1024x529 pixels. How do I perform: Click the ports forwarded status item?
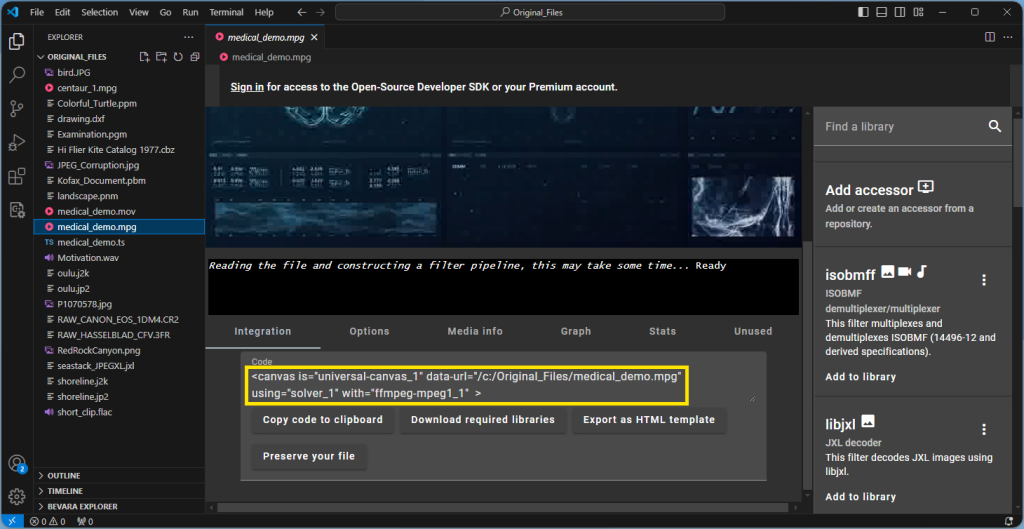click(x=85, y=521)
